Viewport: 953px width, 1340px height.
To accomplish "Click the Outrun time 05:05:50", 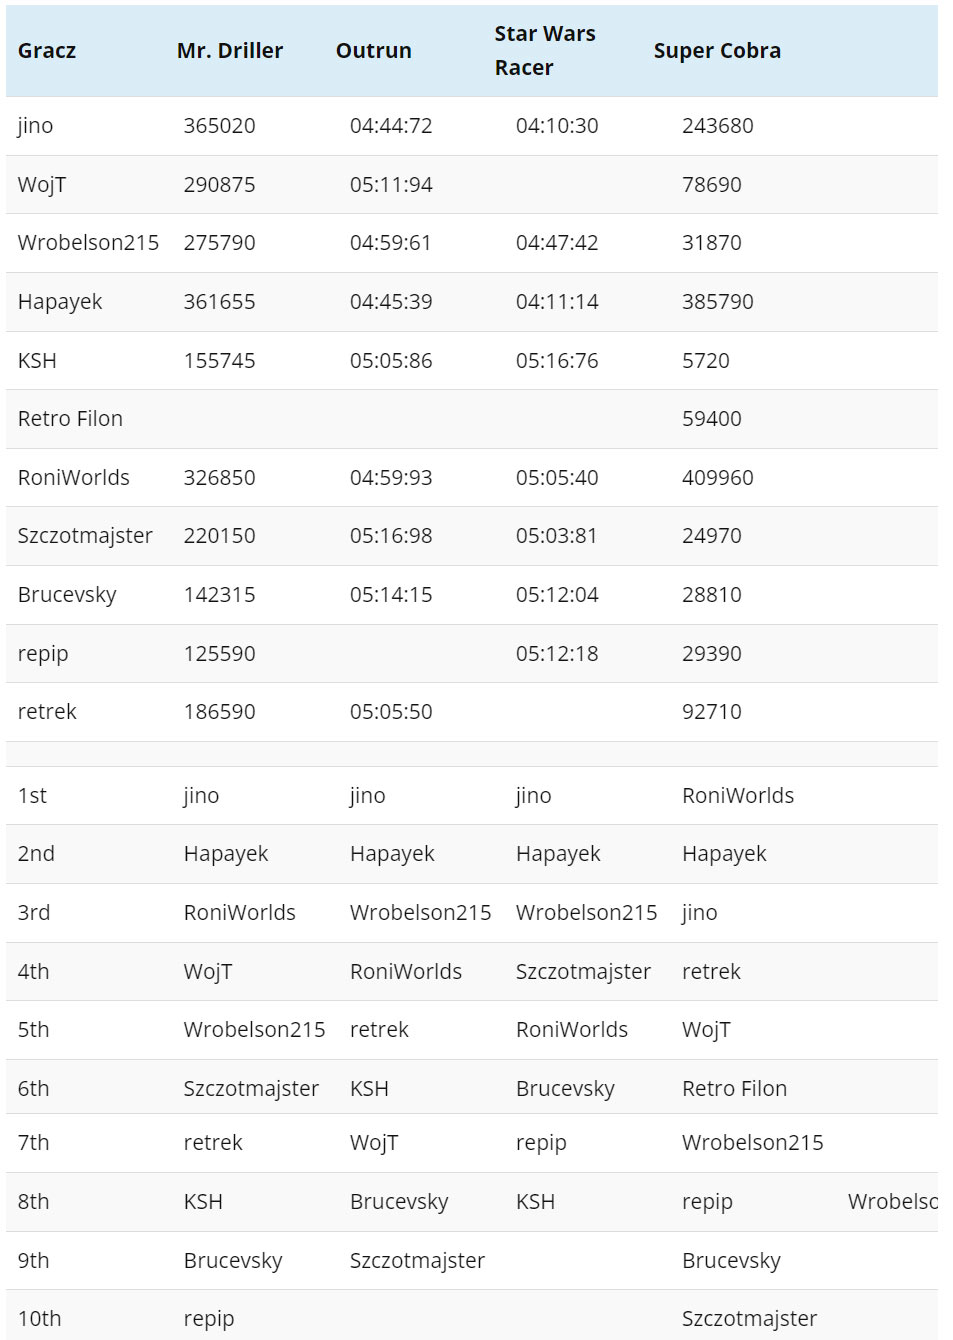I will click(x=391, y=712).
